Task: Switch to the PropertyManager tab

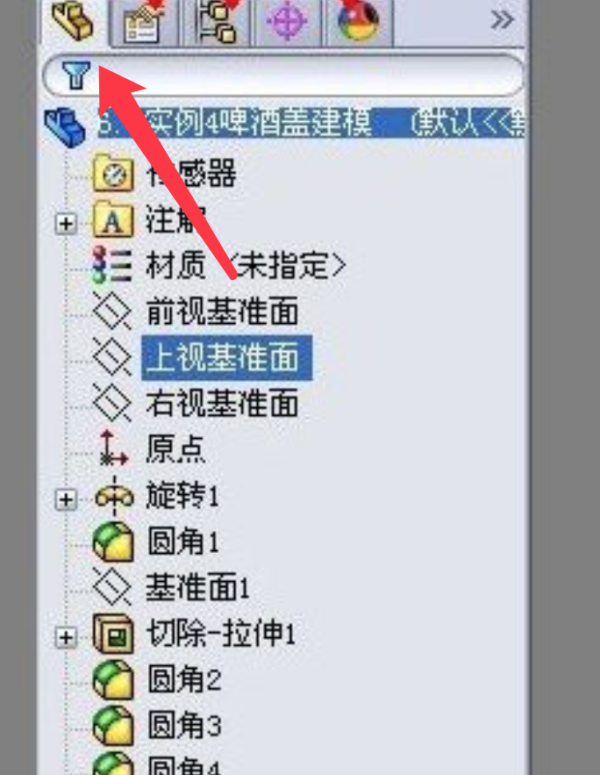Action: (144, 22)
